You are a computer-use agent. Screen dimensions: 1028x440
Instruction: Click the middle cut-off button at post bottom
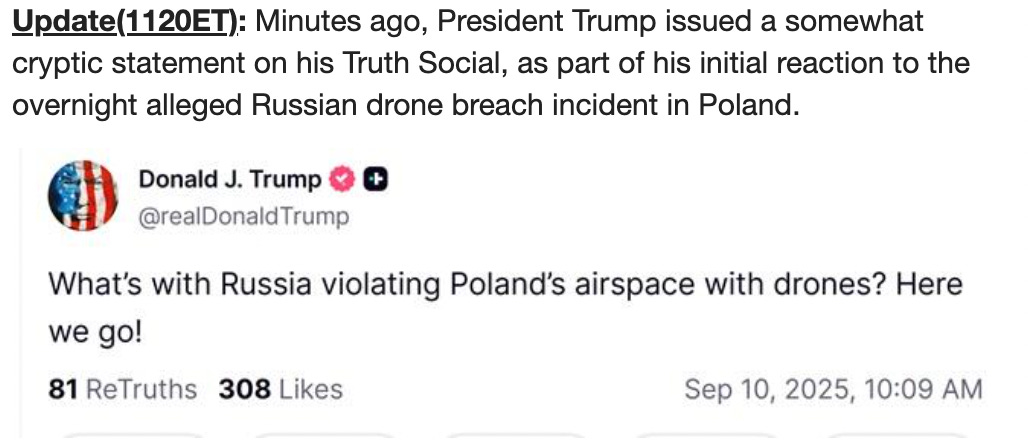point(513,436)
